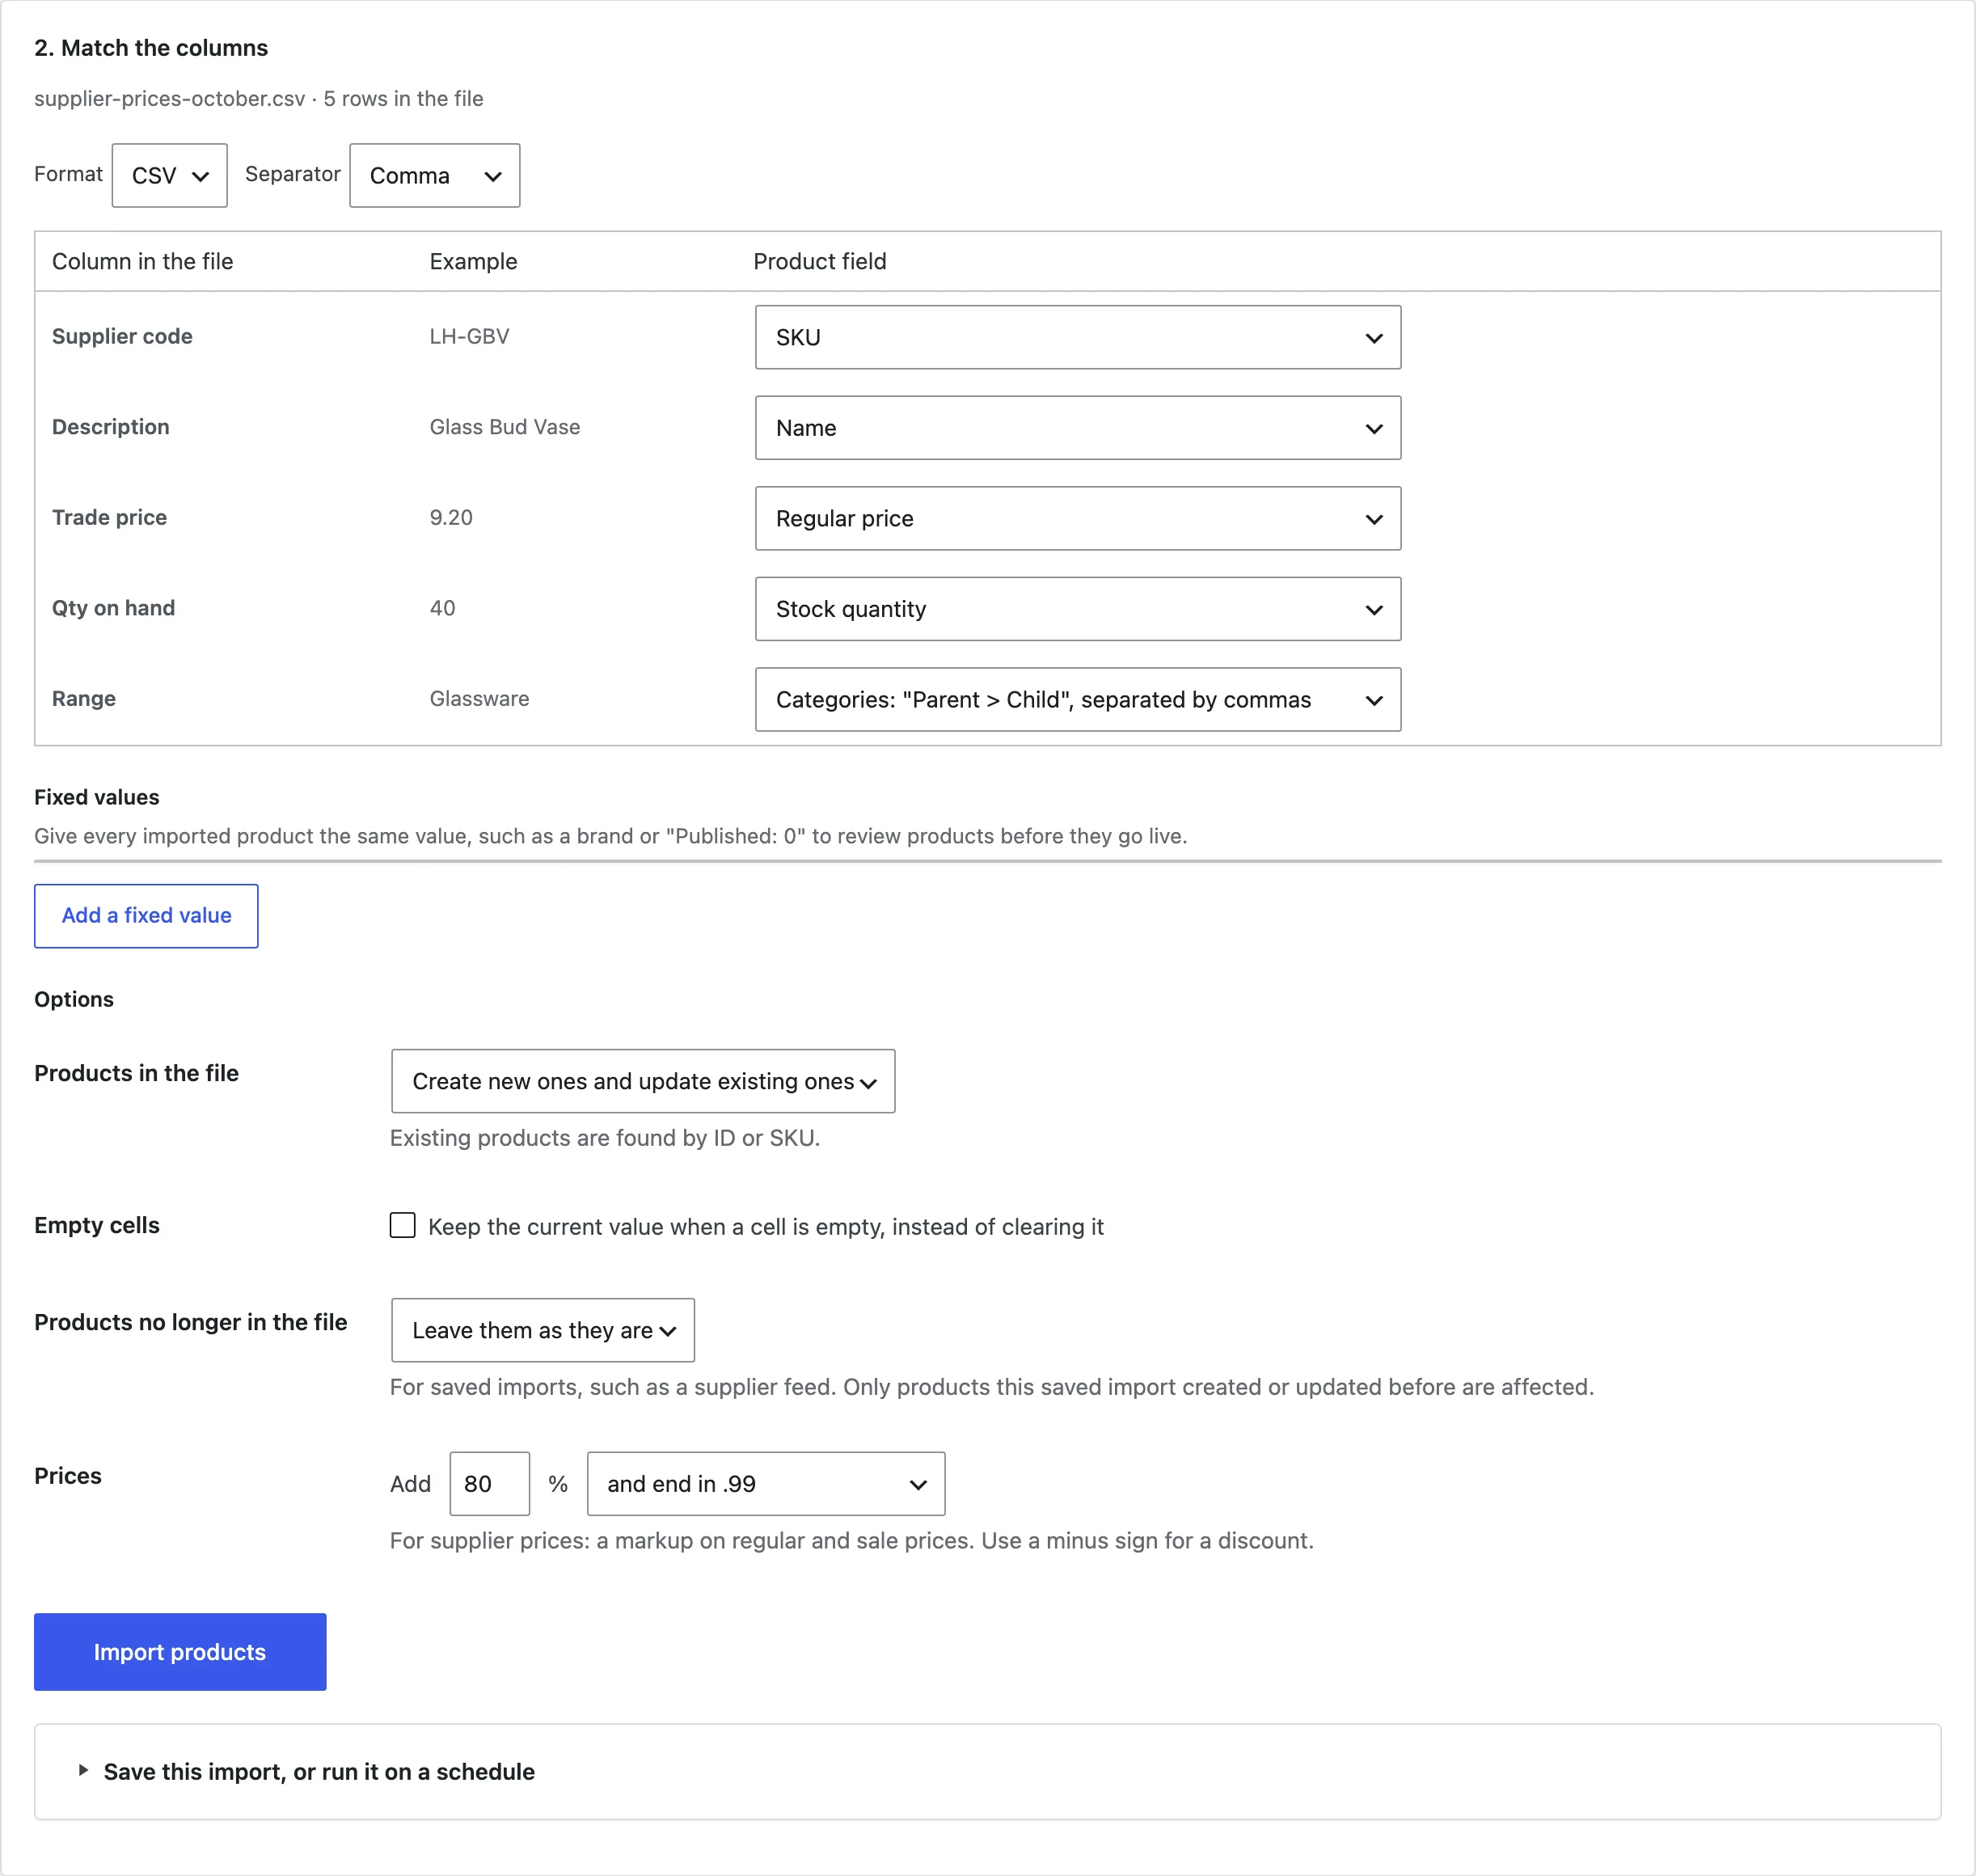Enable keep current value for empty cells

[402, 1225]
